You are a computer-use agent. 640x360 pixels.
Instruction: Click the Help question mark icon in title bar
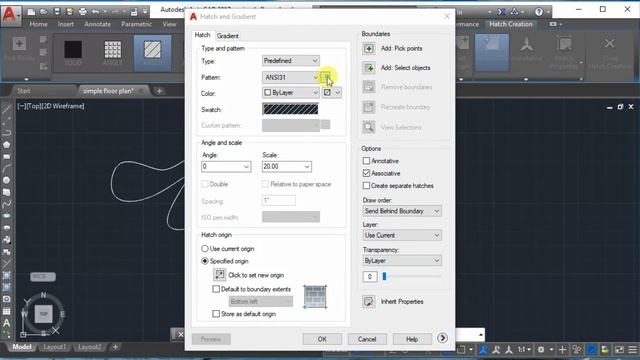(x=539, y=12)
